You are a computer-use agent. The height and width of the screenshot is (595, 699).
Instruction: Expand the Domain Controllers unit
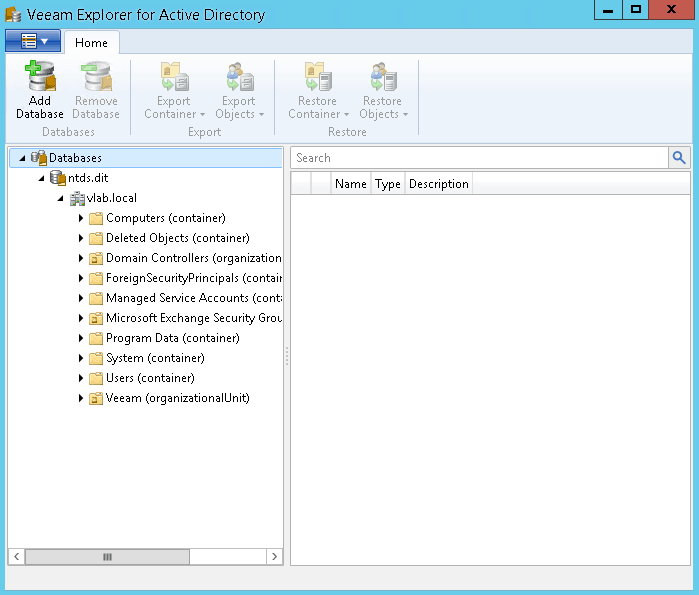pyautogui.click(x=81, y=258)
